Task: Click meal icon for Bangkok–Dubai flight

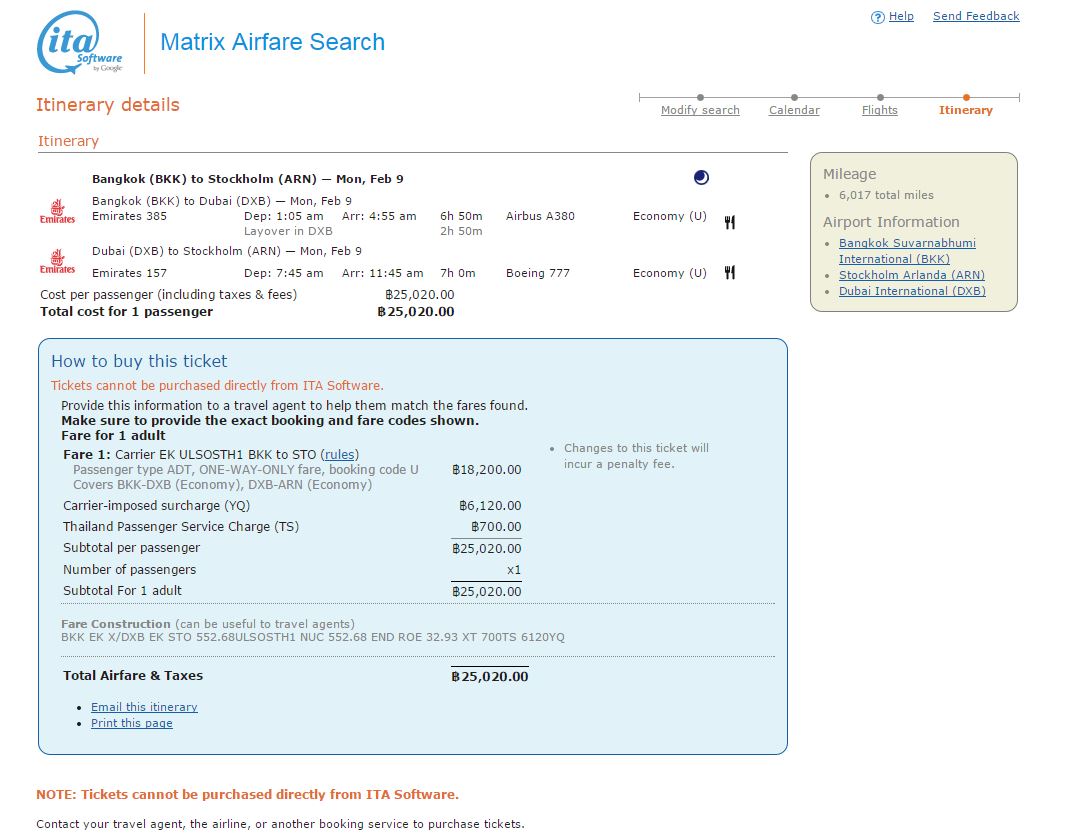Action: pos(730,223)
